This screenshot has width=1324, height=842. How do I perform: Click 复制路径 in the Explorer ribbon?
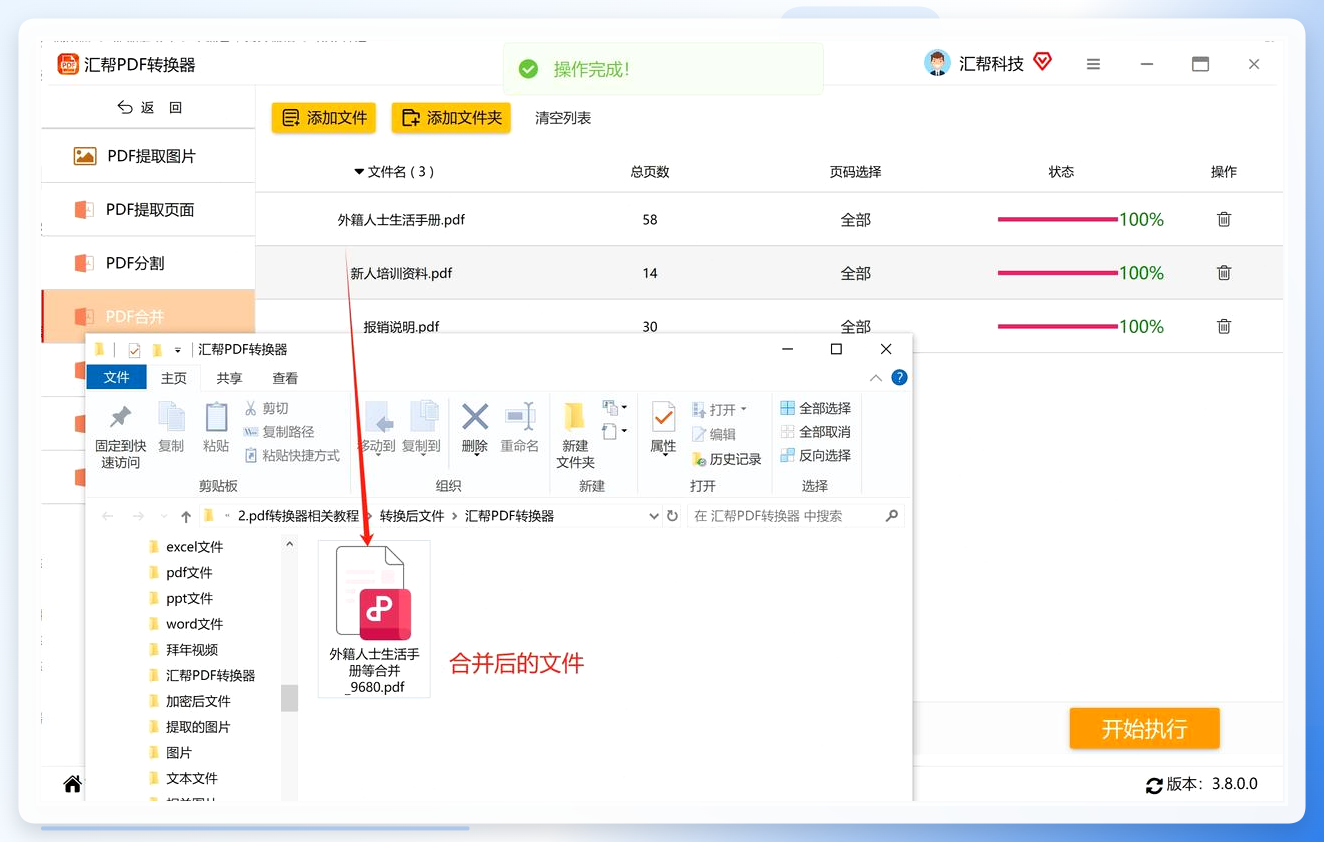279,432
